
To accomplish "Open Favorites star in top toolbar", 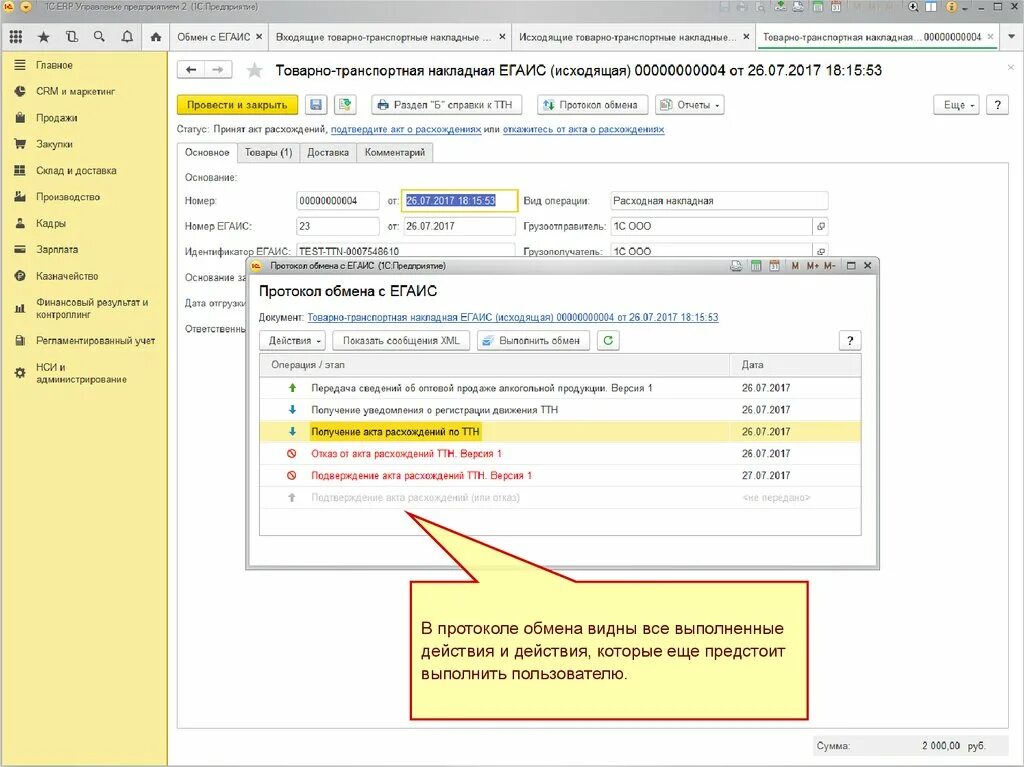I will tap(44, 37).
